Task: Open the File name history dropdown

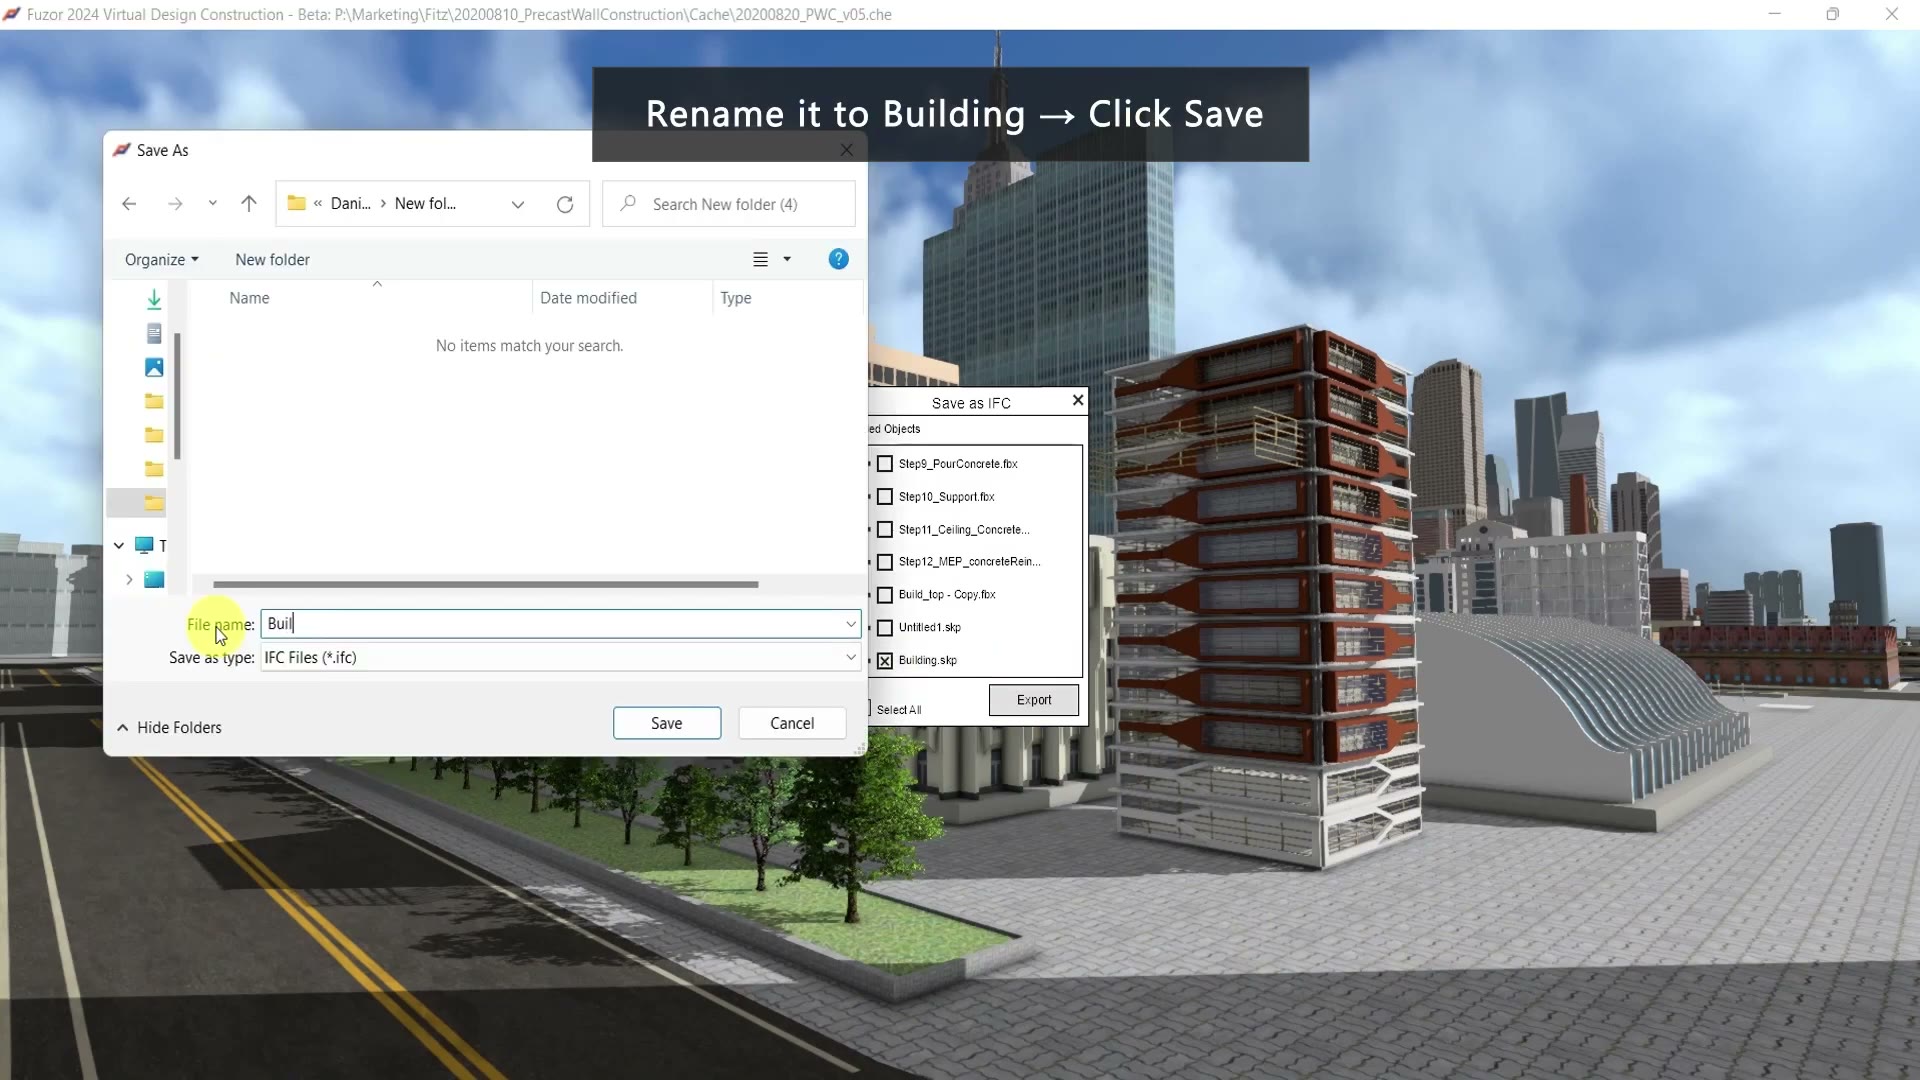Action: [851, 624]
